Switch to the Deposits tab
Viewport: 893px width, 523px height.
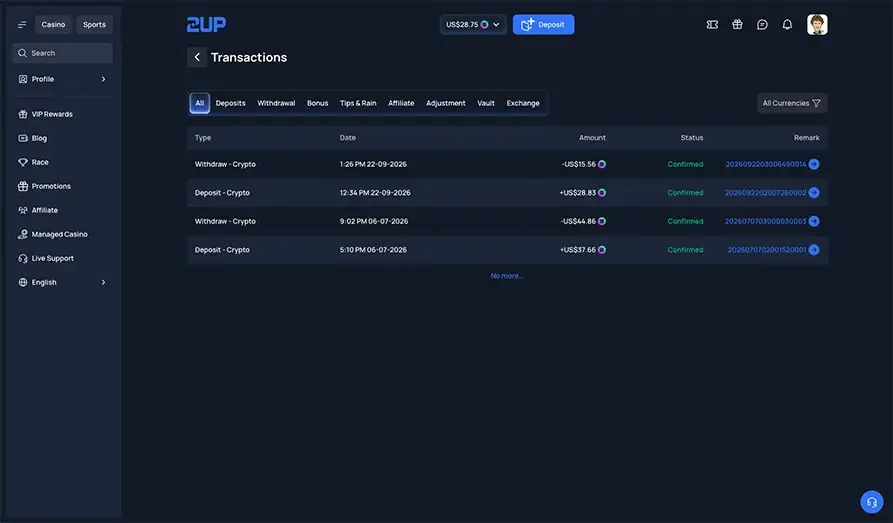tap(230, 103)
